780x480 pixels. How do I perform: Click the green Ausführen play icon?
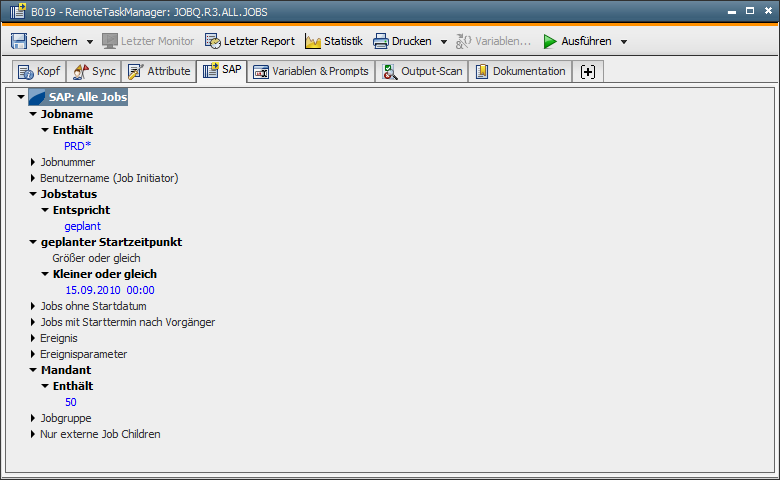pyautogui.click(x=550, y=41)
